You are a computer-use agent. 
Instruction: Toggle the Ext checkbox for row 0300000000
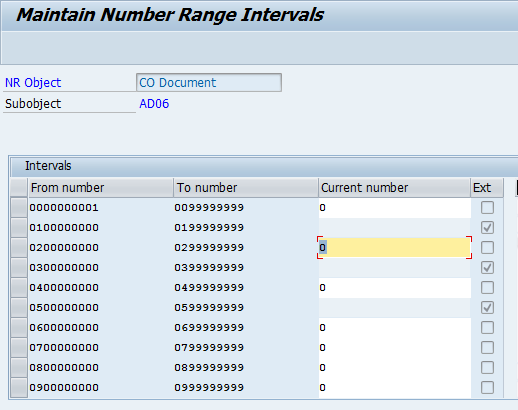pos(487,268)
